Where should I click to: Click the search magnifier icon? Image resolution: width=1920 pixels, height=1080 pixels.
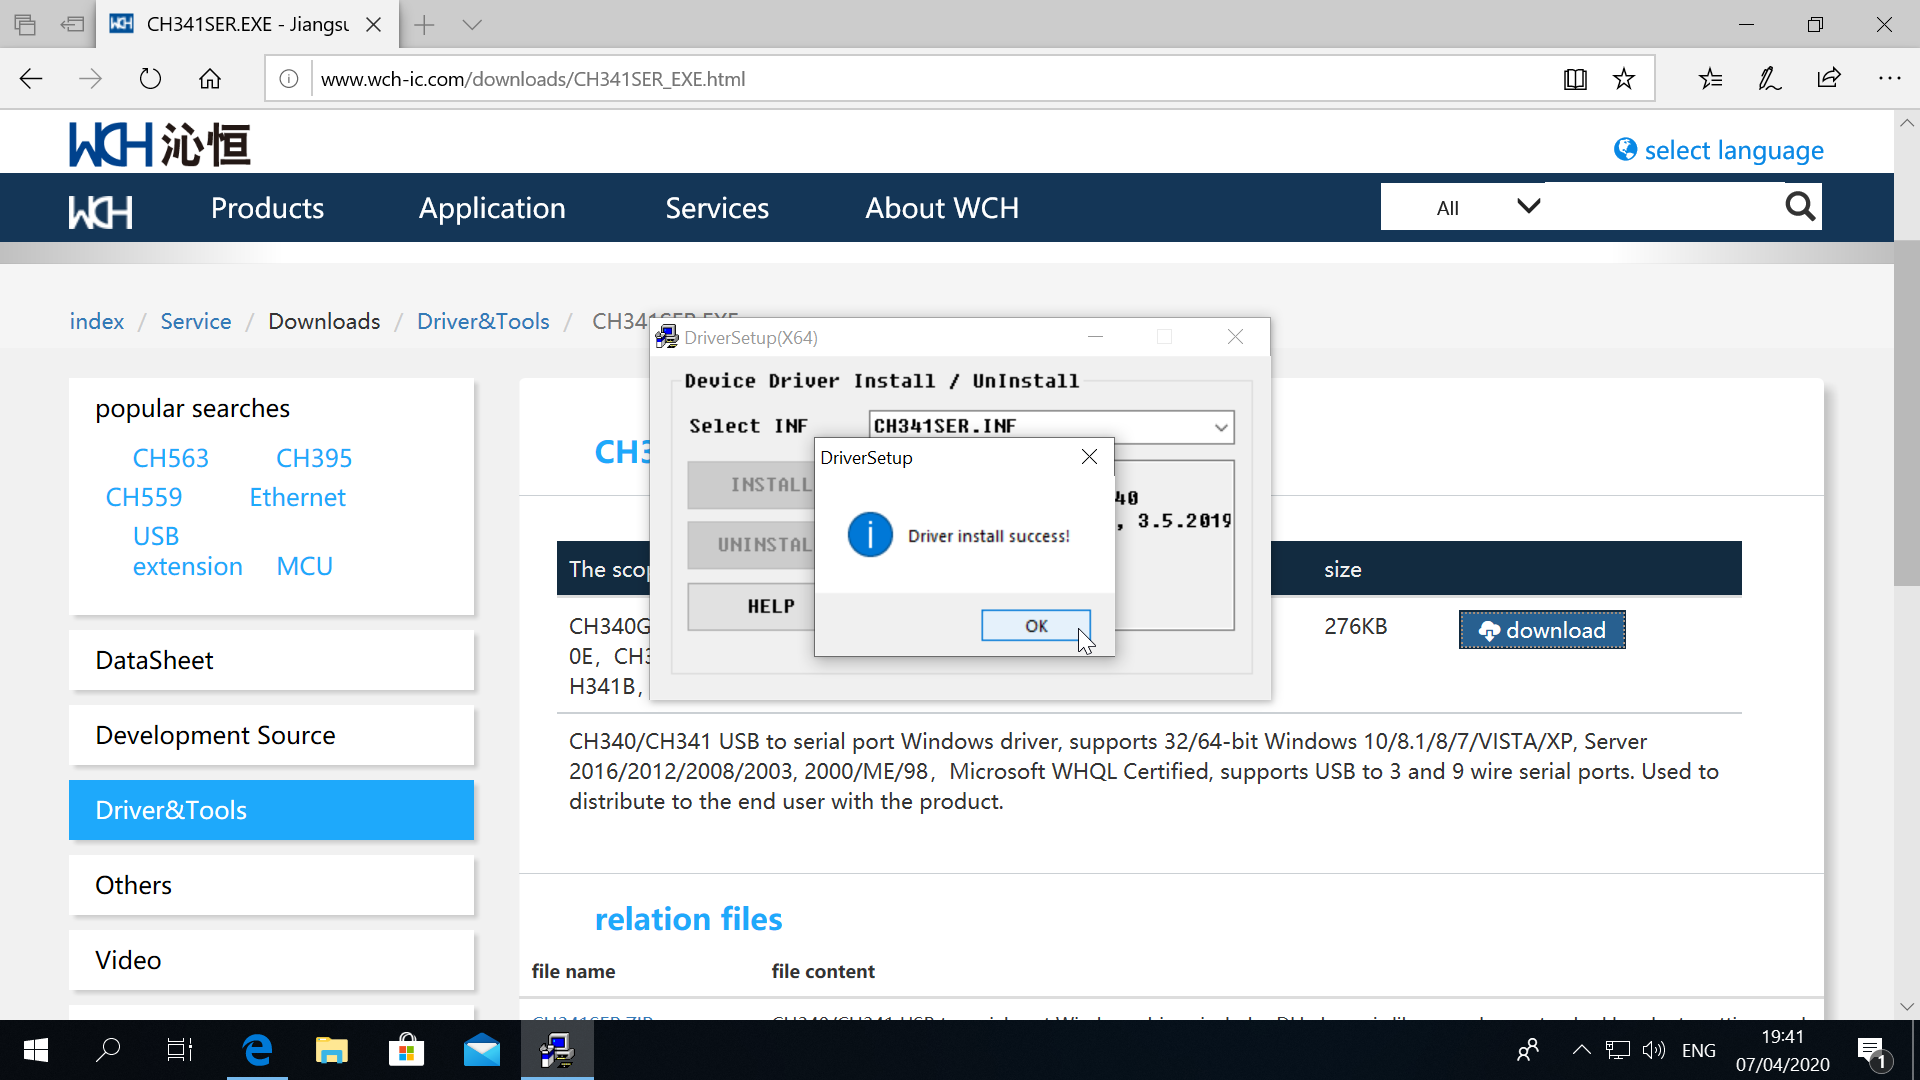pyautogui.click(x=1800, y=207)
